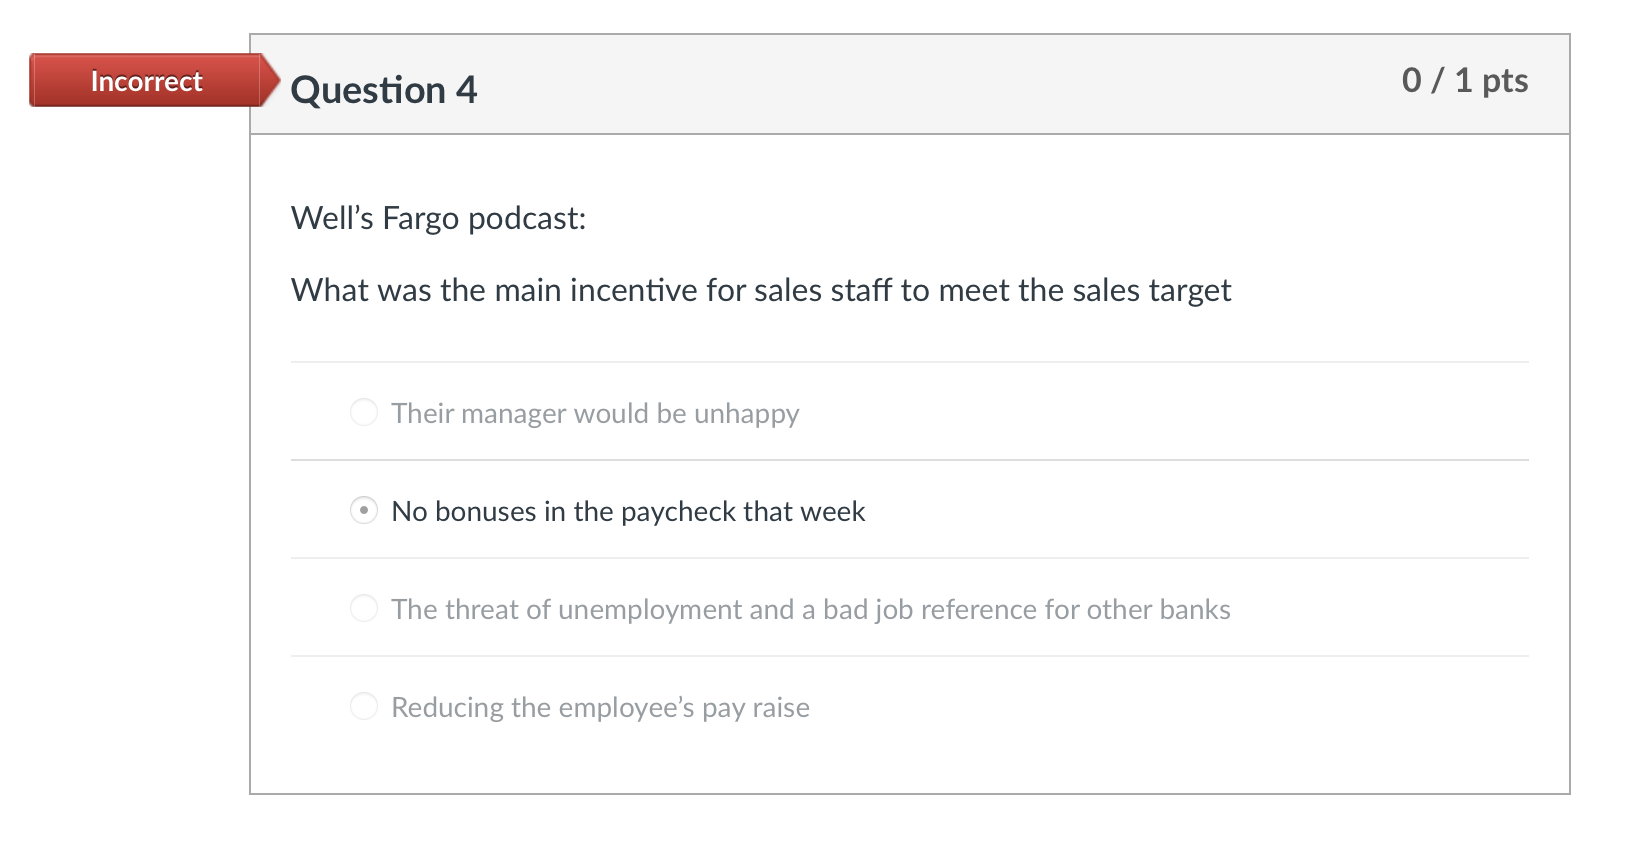1648x864 pixels.
Task: Click the arrow tip of the Incorrect flag
Action: [272, 80]
